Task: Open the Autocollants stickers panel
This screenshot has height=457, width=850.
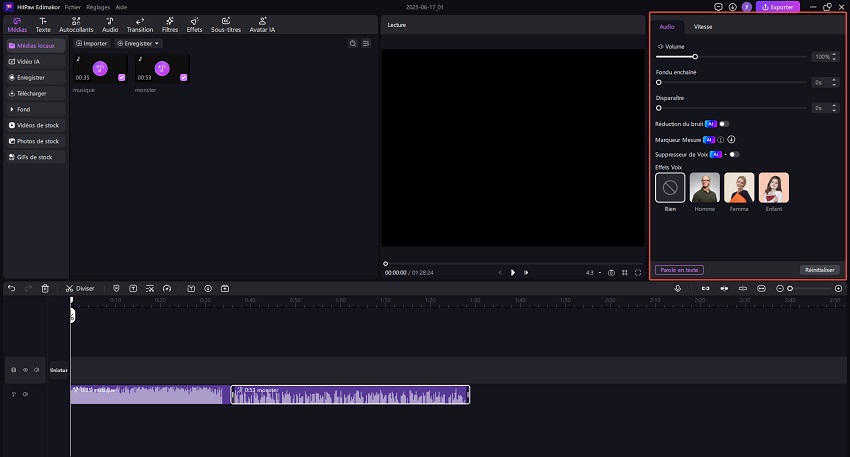Action: [x=76, y=25]
